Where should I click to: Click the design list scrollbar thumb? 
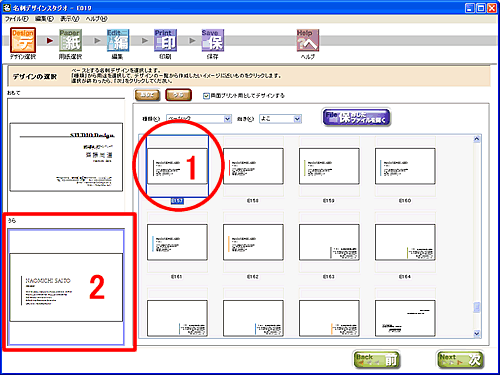click(x=477, y=307)
